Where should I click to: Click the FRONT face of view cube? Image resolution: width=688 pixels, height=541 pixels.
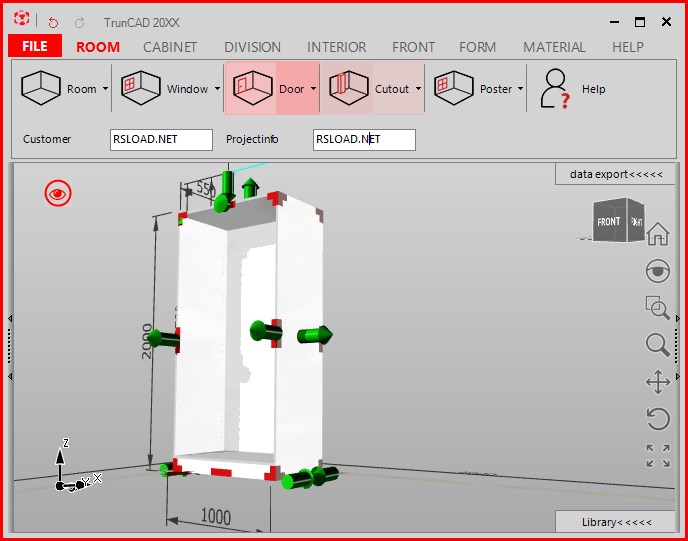608,222
